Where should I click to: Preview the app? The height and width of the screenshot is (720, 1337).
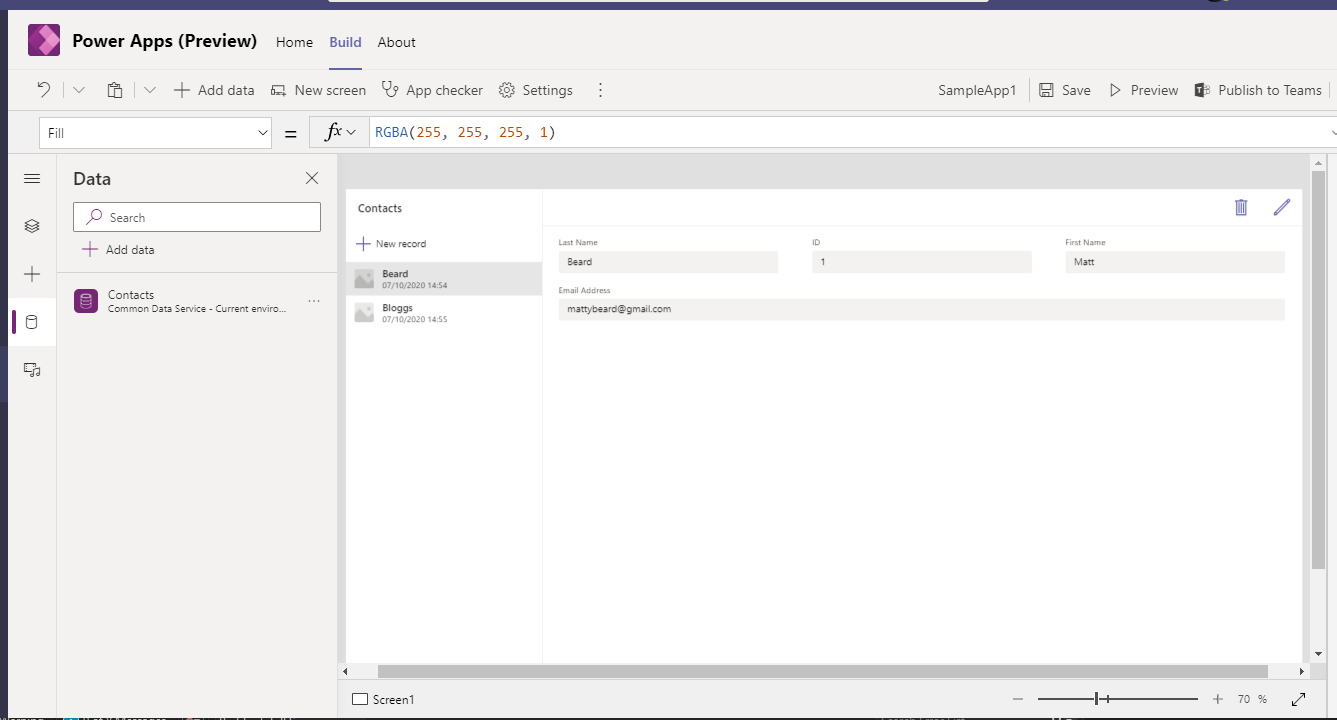pos(1143,90)
